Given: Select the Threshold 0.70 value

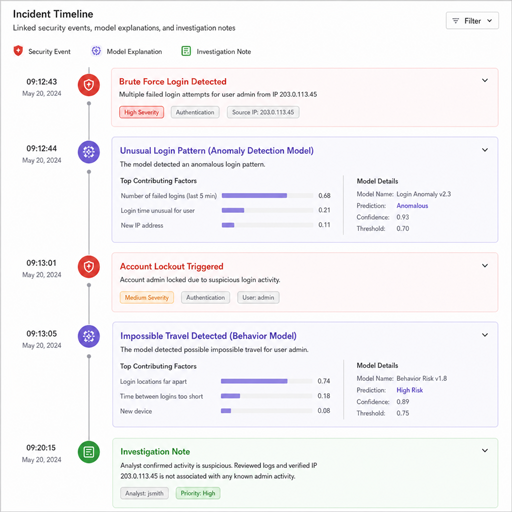Looking at the screenshot, I should click(x=403, y=228).
